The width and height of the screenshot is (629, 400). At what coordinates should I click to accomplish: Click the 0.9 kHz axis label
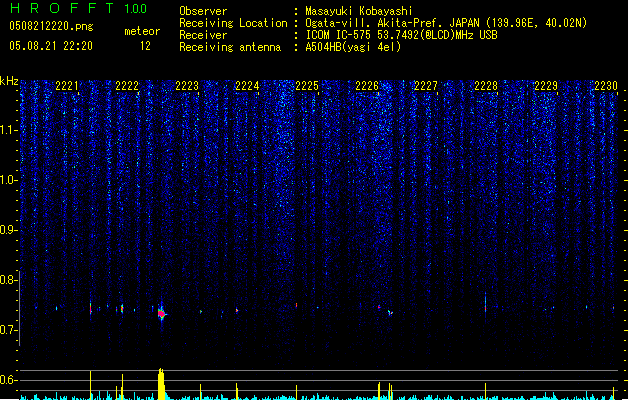coord(8,230)
